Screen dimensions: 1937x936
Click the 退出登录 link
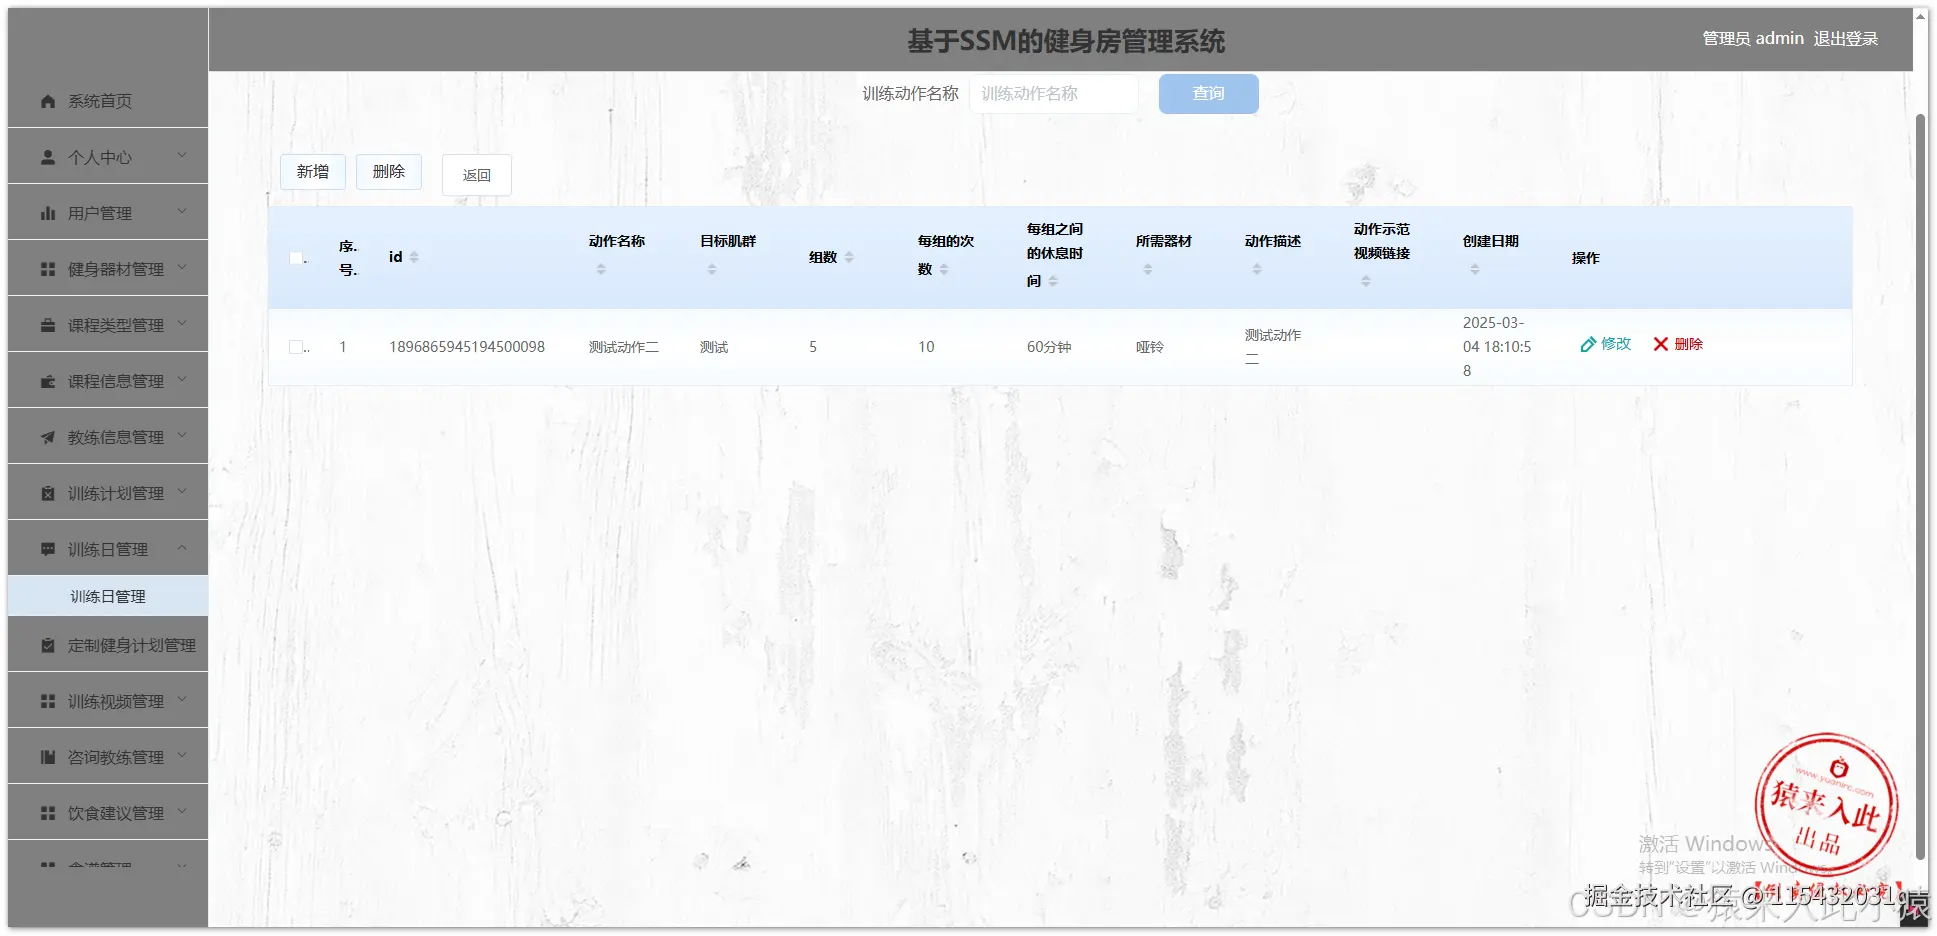pos(1846,38)
